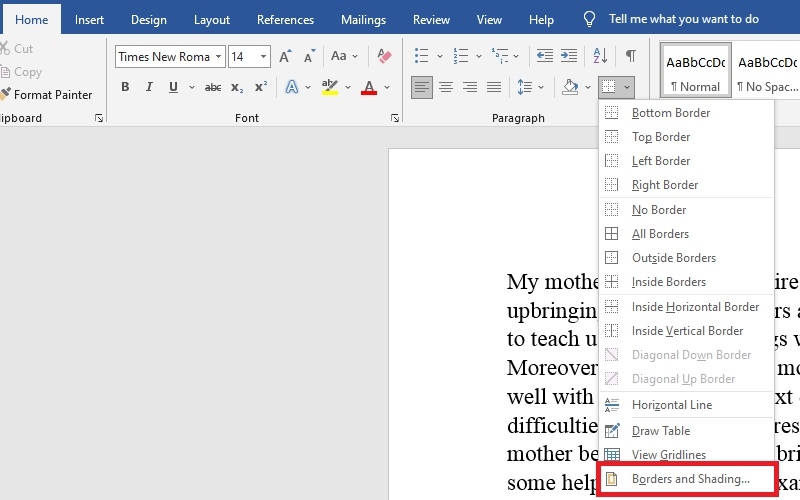Image resolution: width=800 pixels, height=500 pixels.
Task: Switch to the Insert ribbon tab
Action: [89, 20]
